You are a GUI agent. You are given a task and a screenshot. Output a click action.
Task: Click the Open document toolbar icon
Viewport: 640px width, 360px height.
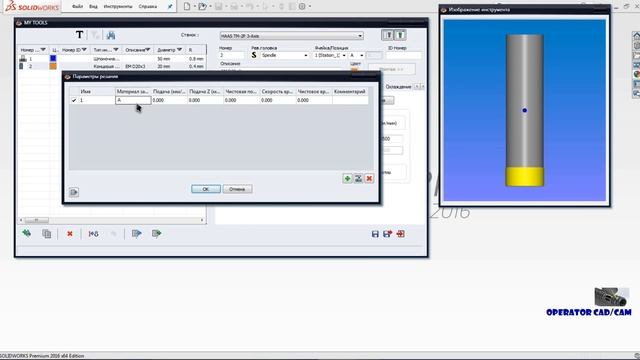(x=202, y=6)
